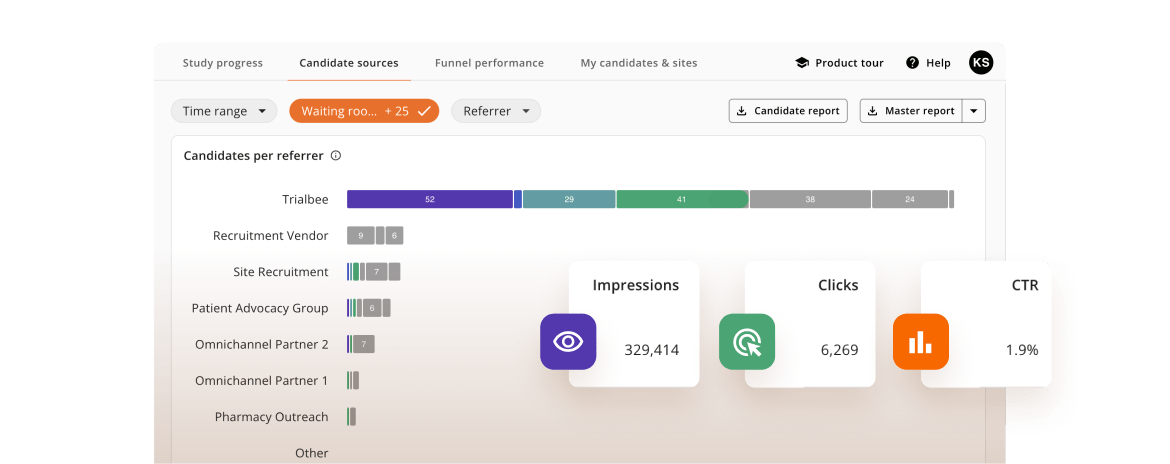Open the KS user avatar
The image size is (1170, 464).
click(x=981, y=62)
